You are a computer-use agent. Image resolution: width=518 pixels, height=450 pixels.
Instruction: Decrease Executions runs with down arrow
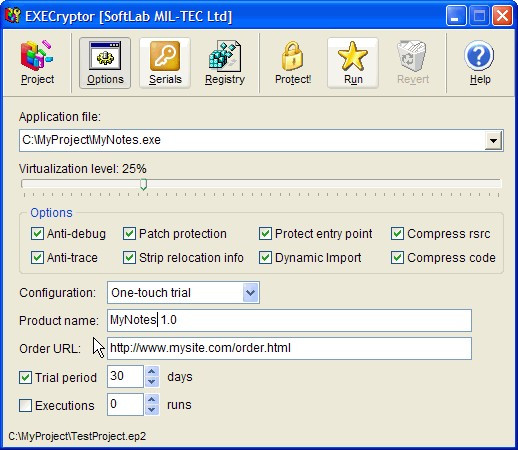[x=152, y=410]
